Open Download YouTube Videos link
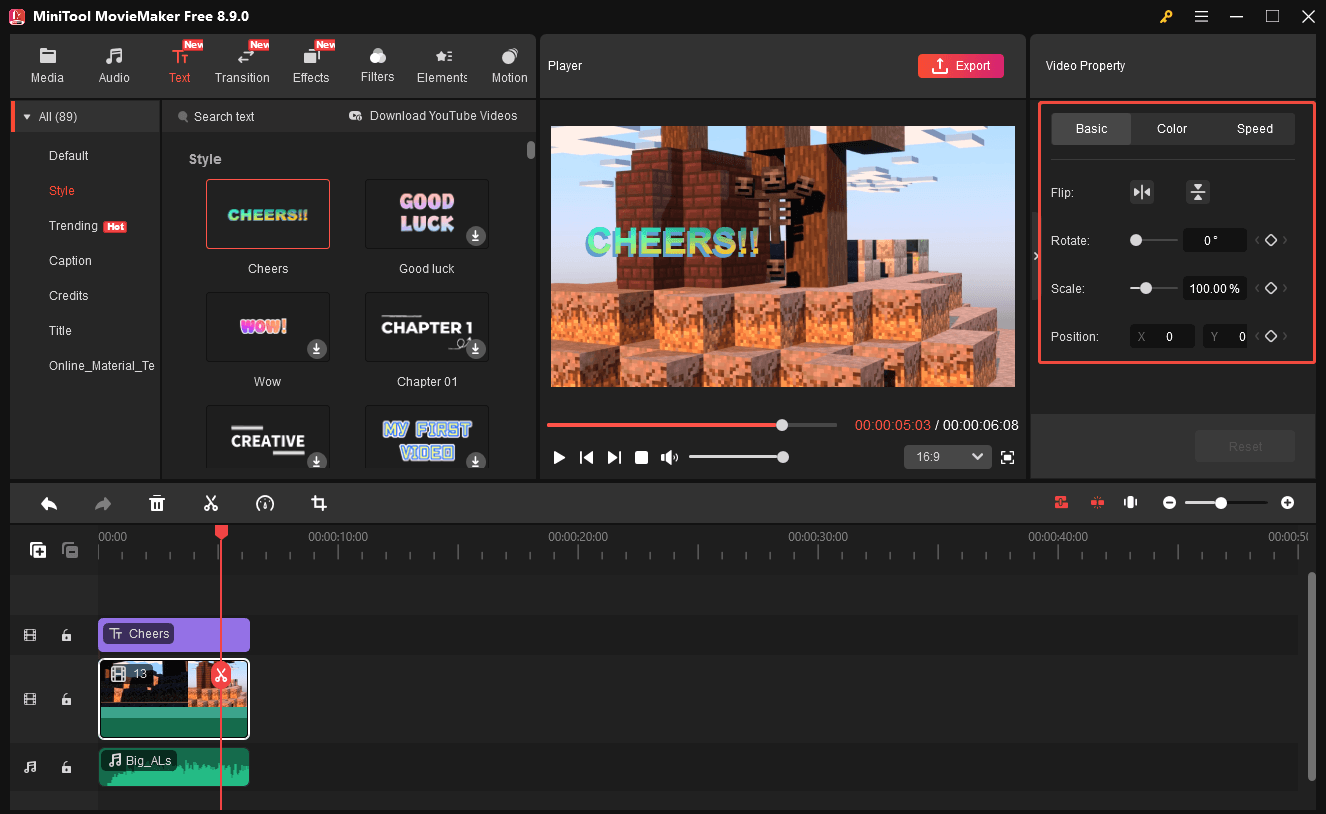The width and height of the screenshot is (1326, 814). pos(433,116)
